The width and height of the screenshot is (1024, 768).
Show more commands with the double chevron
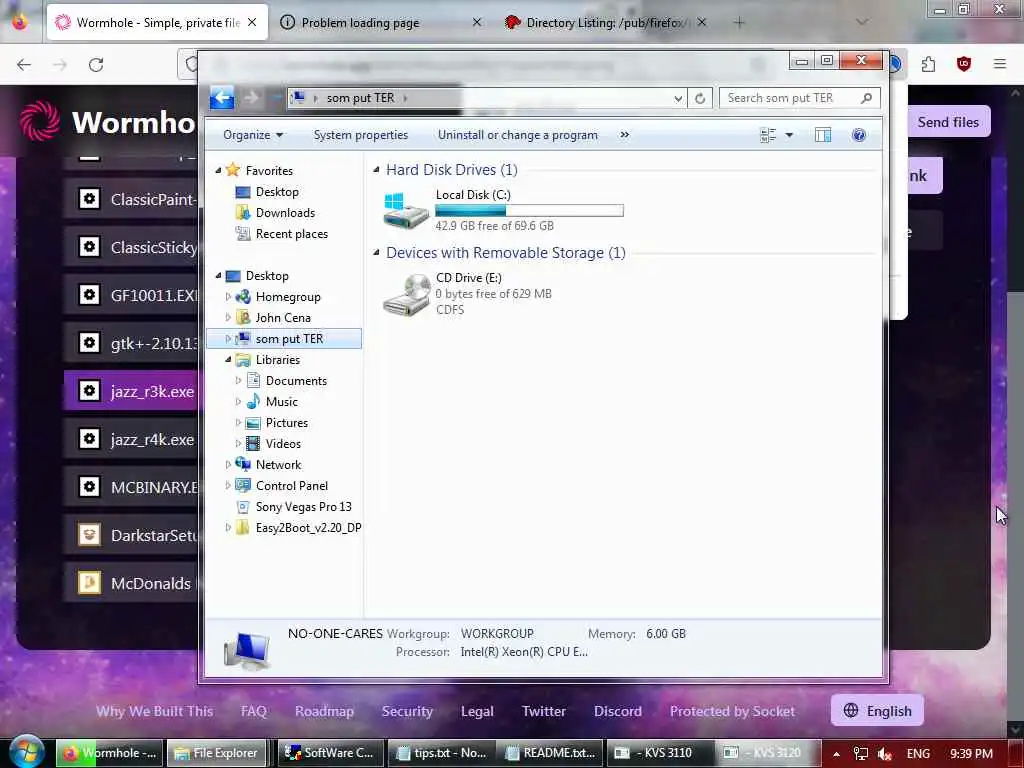pyautogui.click(x=624, y=135)
